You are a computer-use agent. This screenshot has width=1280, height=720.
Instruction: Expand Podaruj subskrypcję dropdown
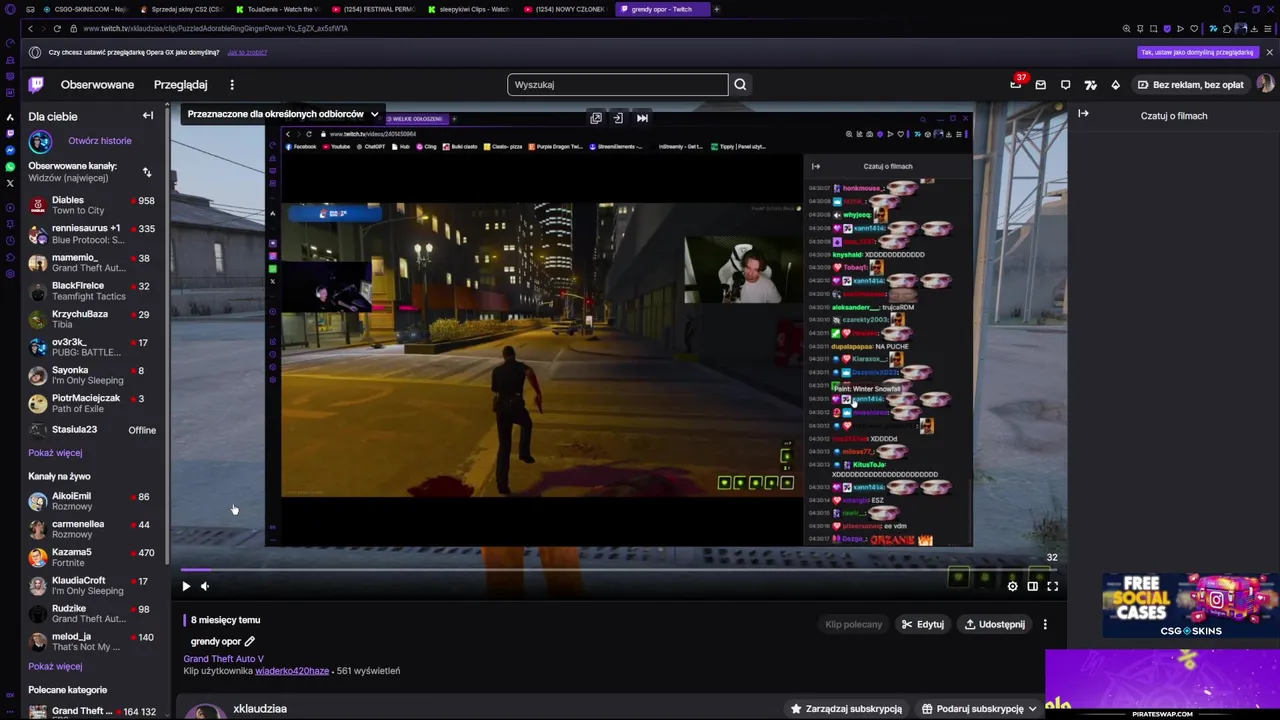(979, 709)
